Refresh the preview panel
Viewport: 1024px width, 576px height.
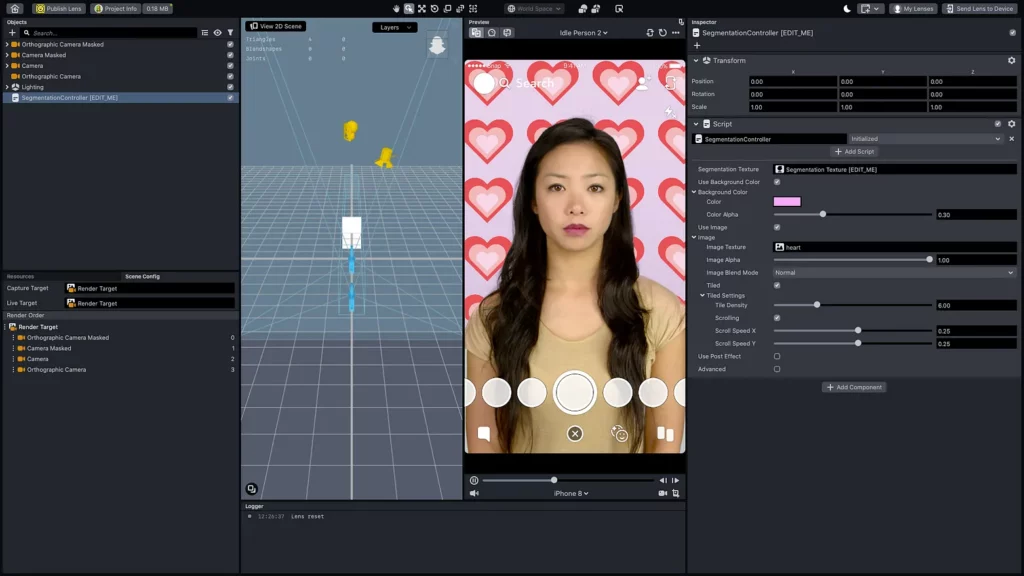(650, 33)
